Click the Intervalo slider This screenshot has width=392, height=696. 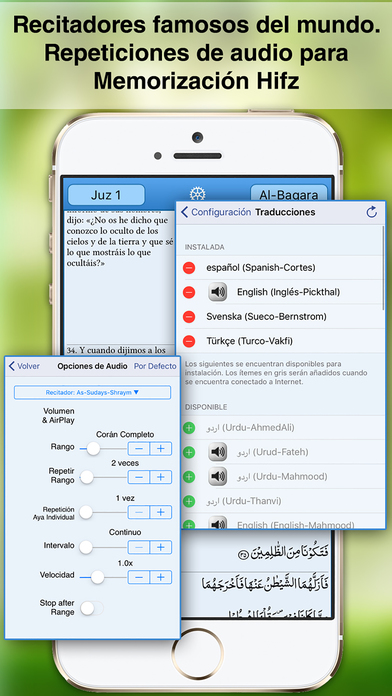103,547
